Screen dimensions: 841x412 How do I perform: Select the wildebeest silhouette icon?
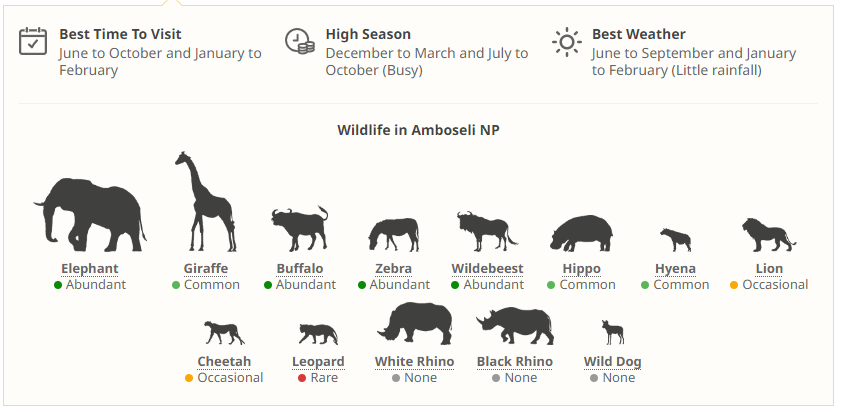click(486, 231)
